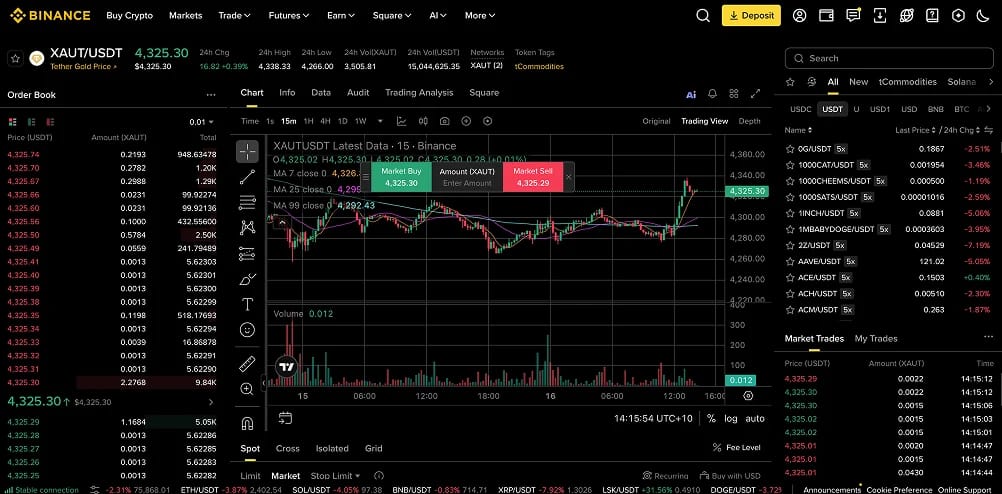Expand more time intervals dropdown
The width and height of the screenshot is (1002, 494).
point(380,121)
